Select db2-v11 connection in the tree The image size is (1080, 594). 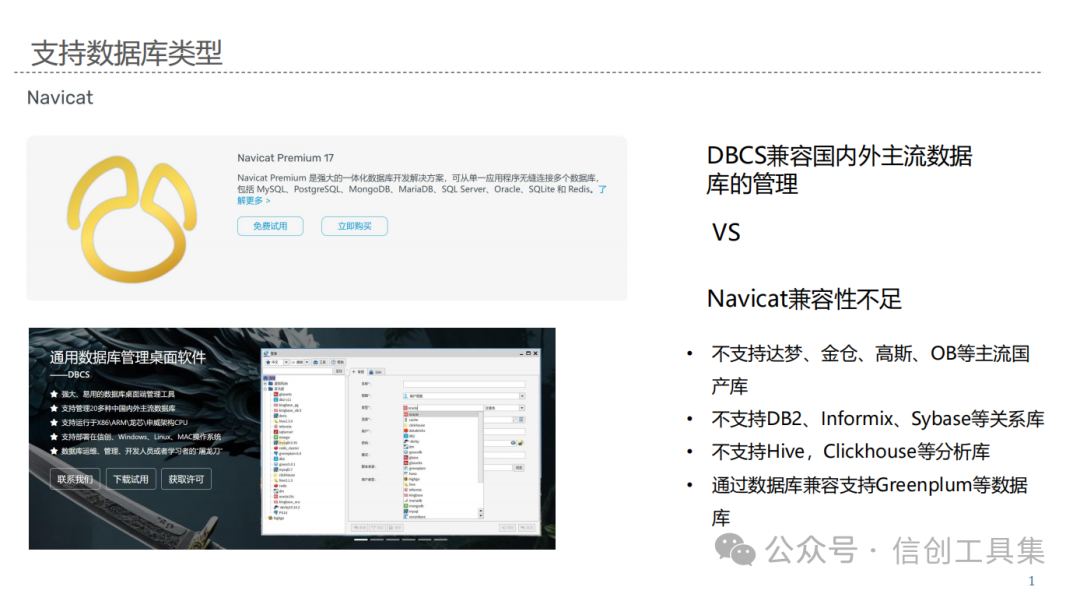tap(282, 400)
